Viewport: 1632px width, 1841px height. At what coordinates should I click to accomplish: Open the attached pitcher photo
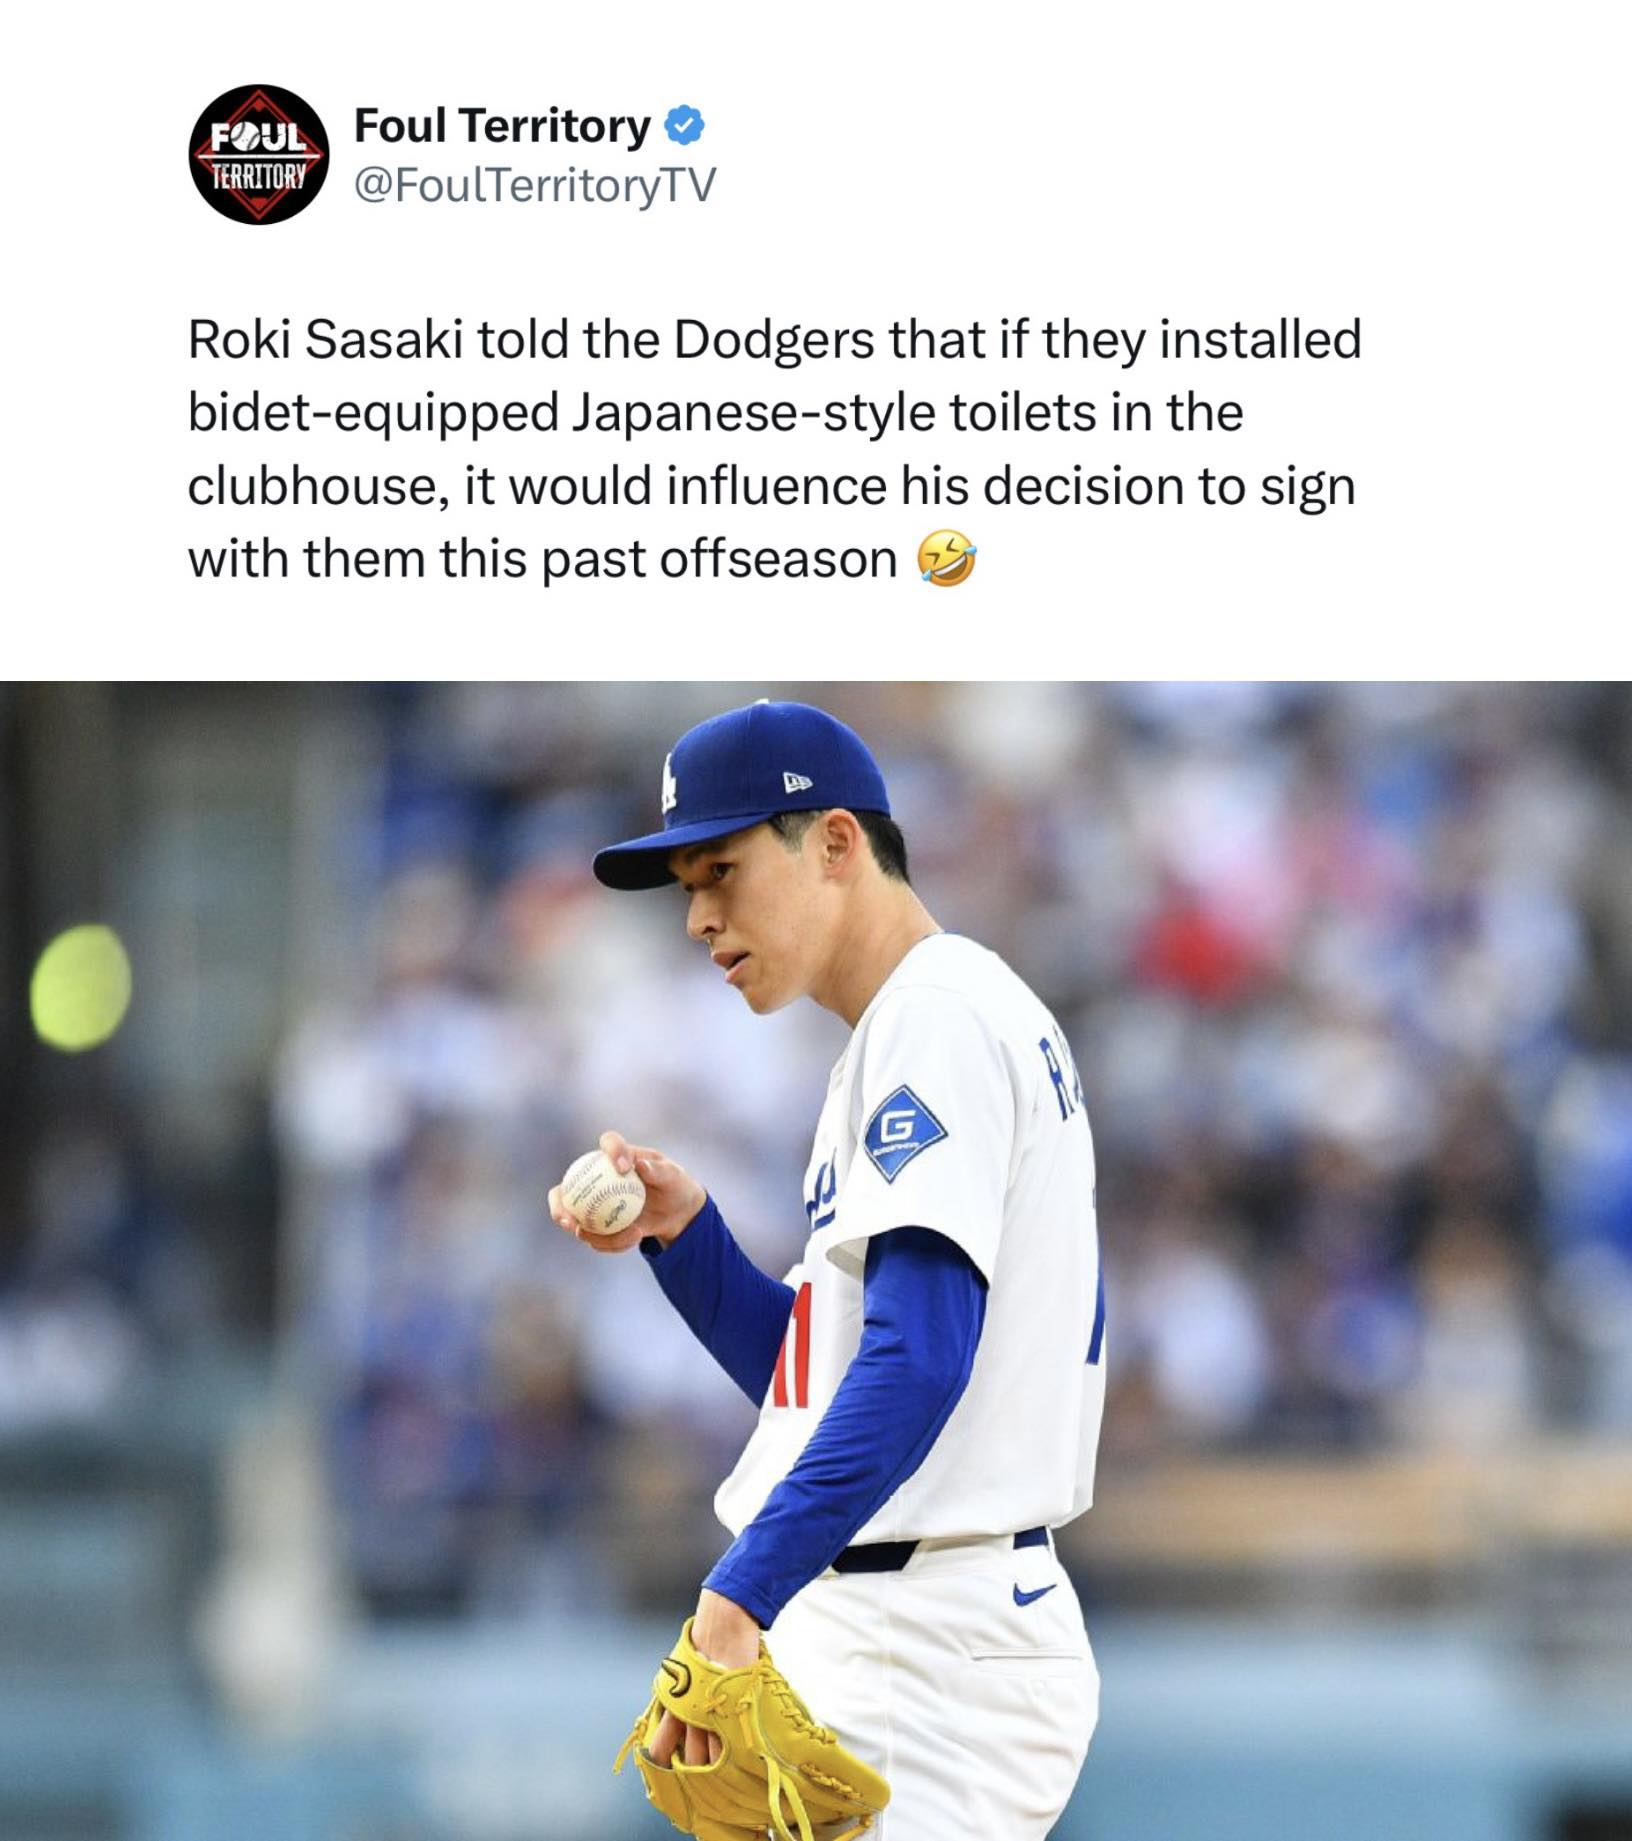(x=816, y=1260)
